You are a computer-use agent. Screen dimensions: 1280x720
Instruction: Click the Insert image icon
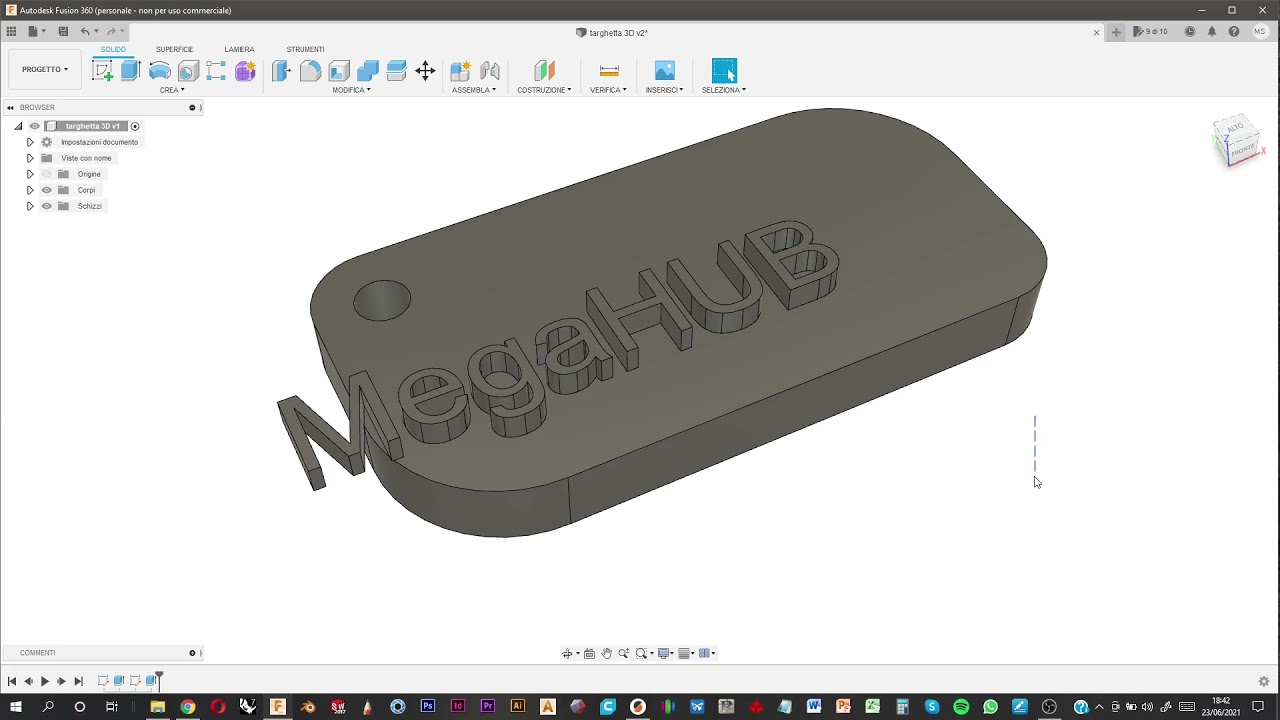(665, 70)
